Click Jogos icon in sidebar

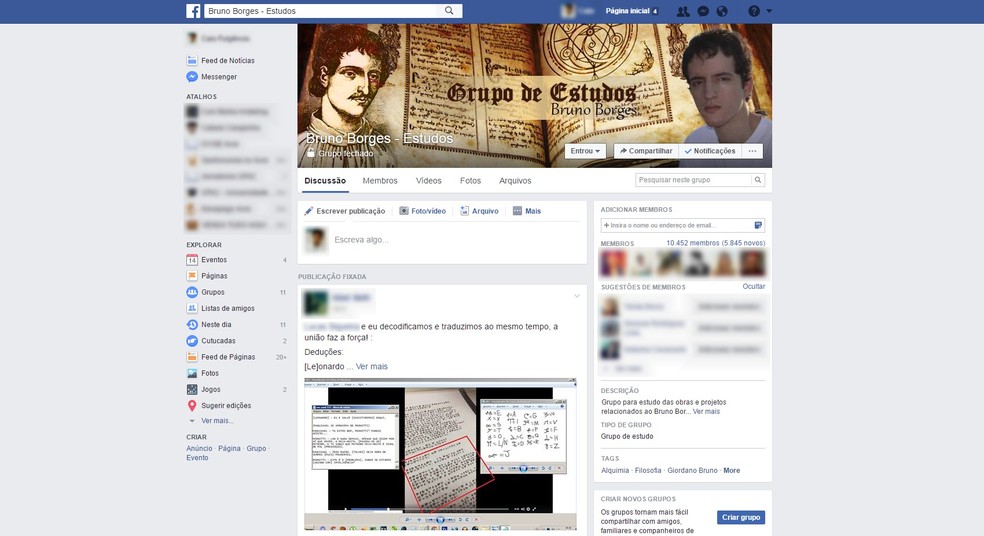(x=192, y=390)
